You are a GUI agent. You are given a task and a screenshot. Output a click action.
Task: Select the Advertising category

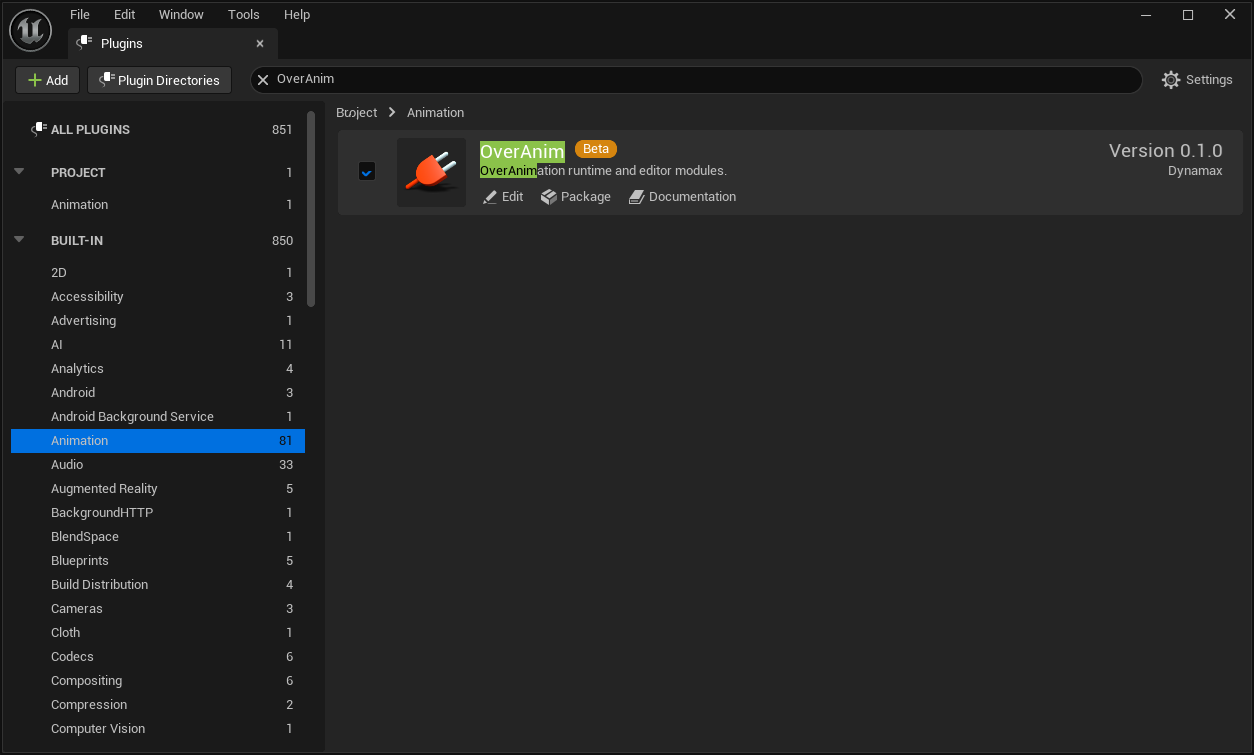pos(158,320)
